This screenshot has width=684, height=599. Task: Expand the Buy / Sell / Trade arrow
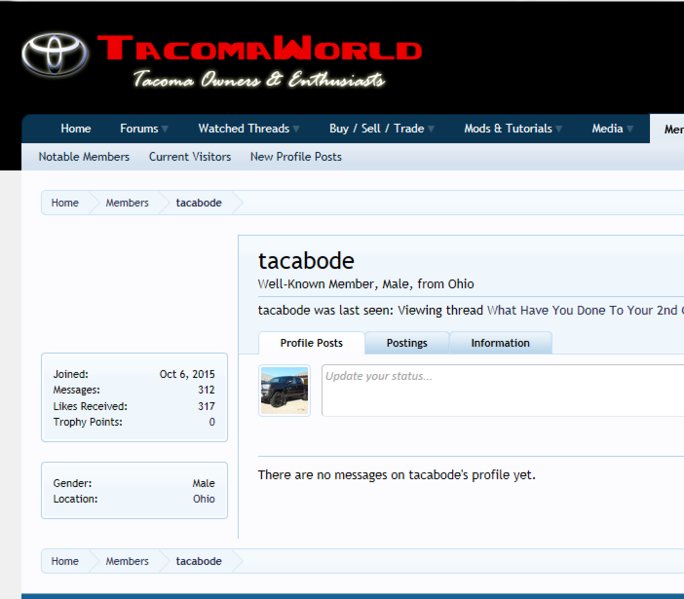(x=431, y=129)
